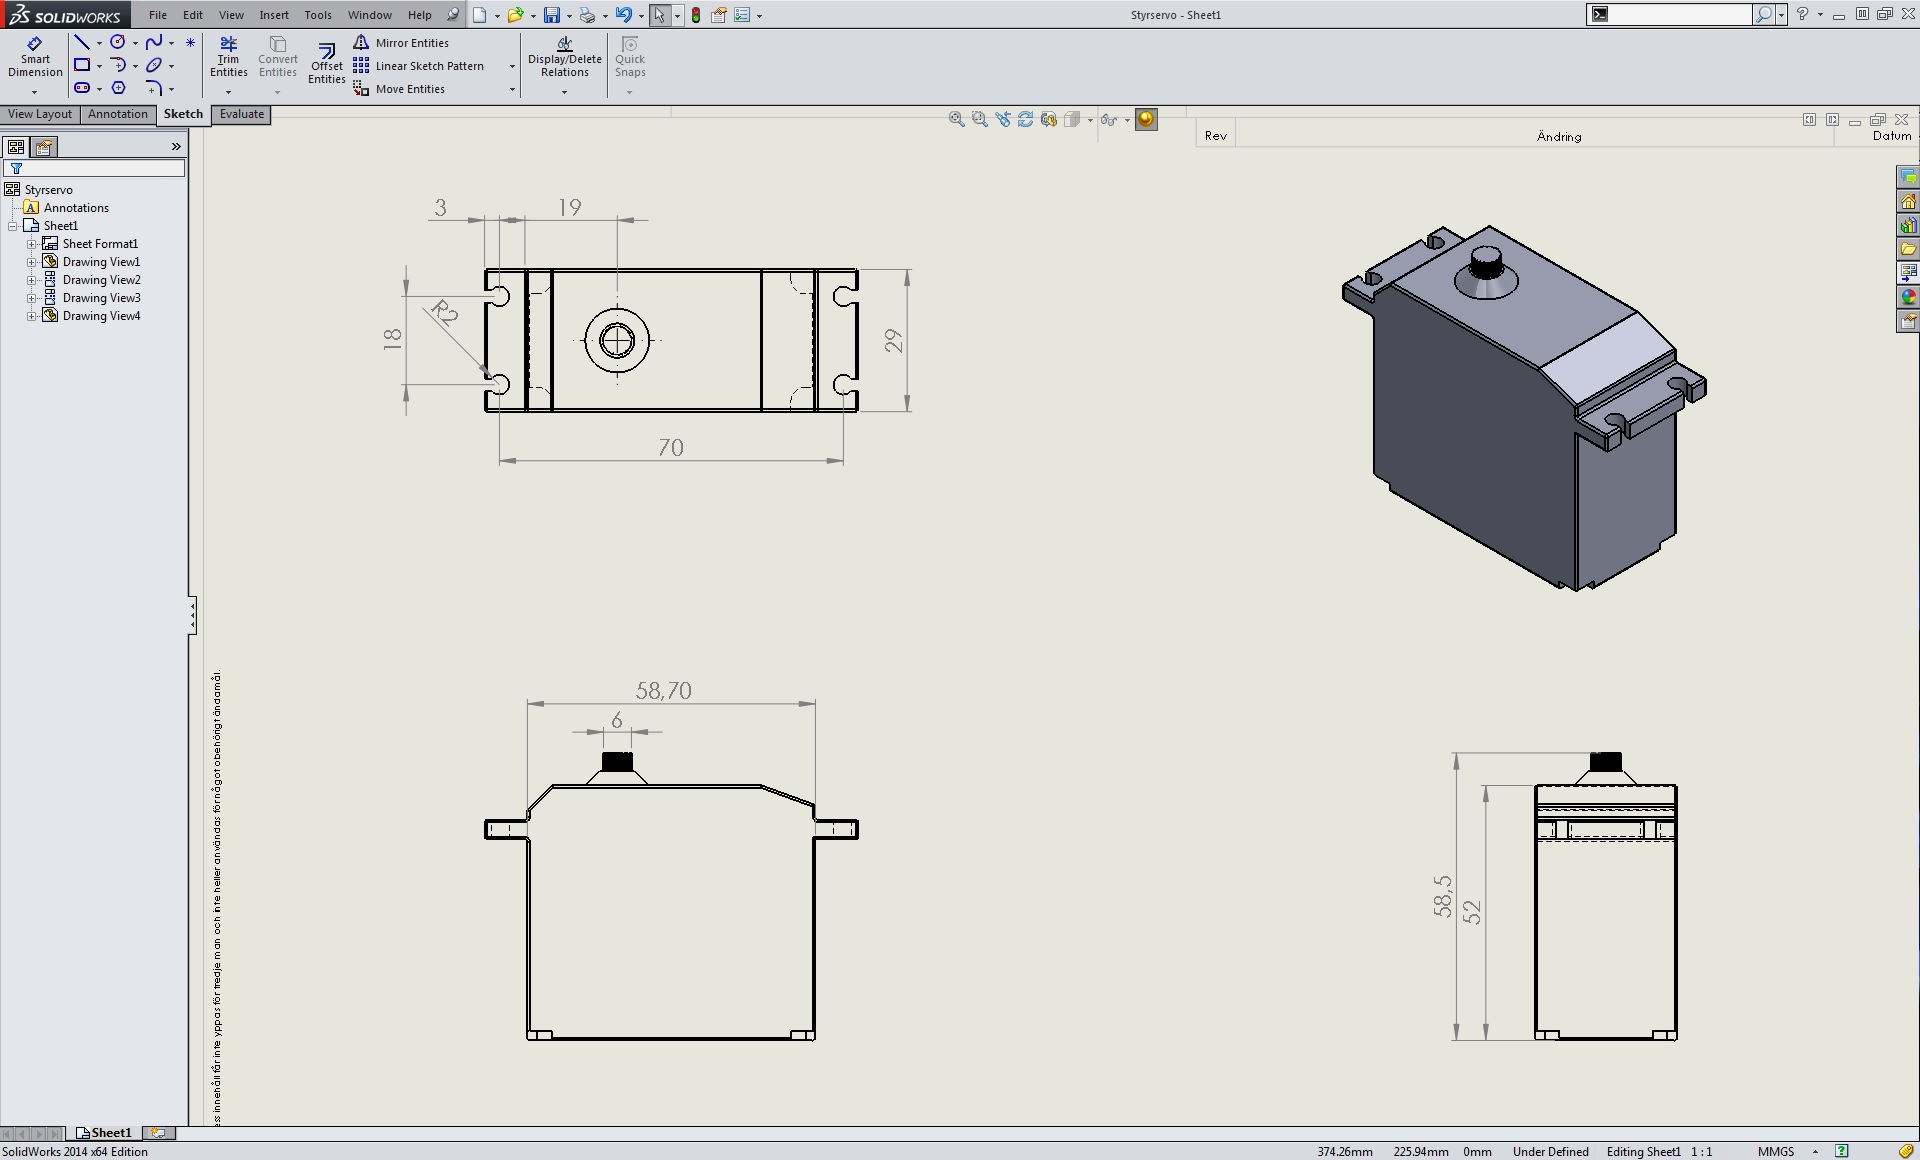Click the Select cursor tool
1920x1160 pixels.
pyautogui.click(x=659, y=15)
